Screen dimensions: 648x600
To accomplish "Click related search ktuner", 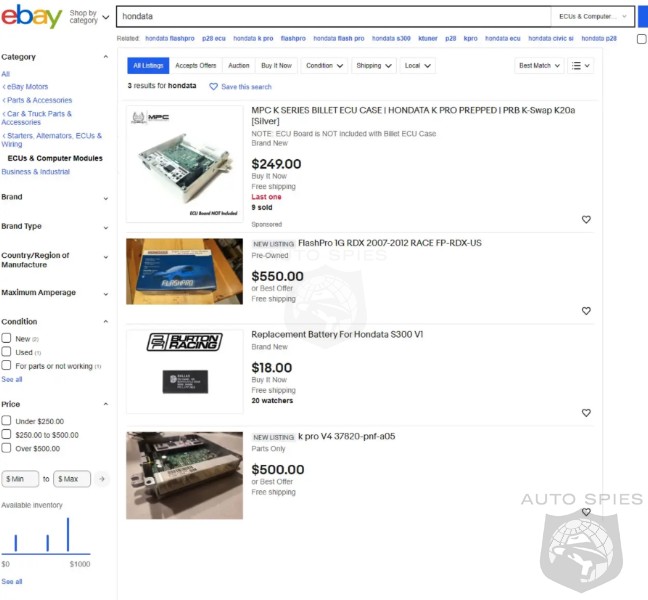I will pyautogui.click(x=428, y=38).
